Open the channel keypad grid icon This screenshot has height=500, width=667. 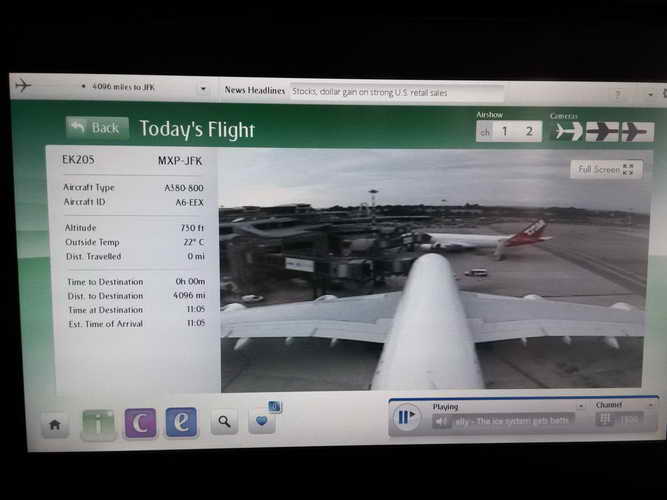604,420
